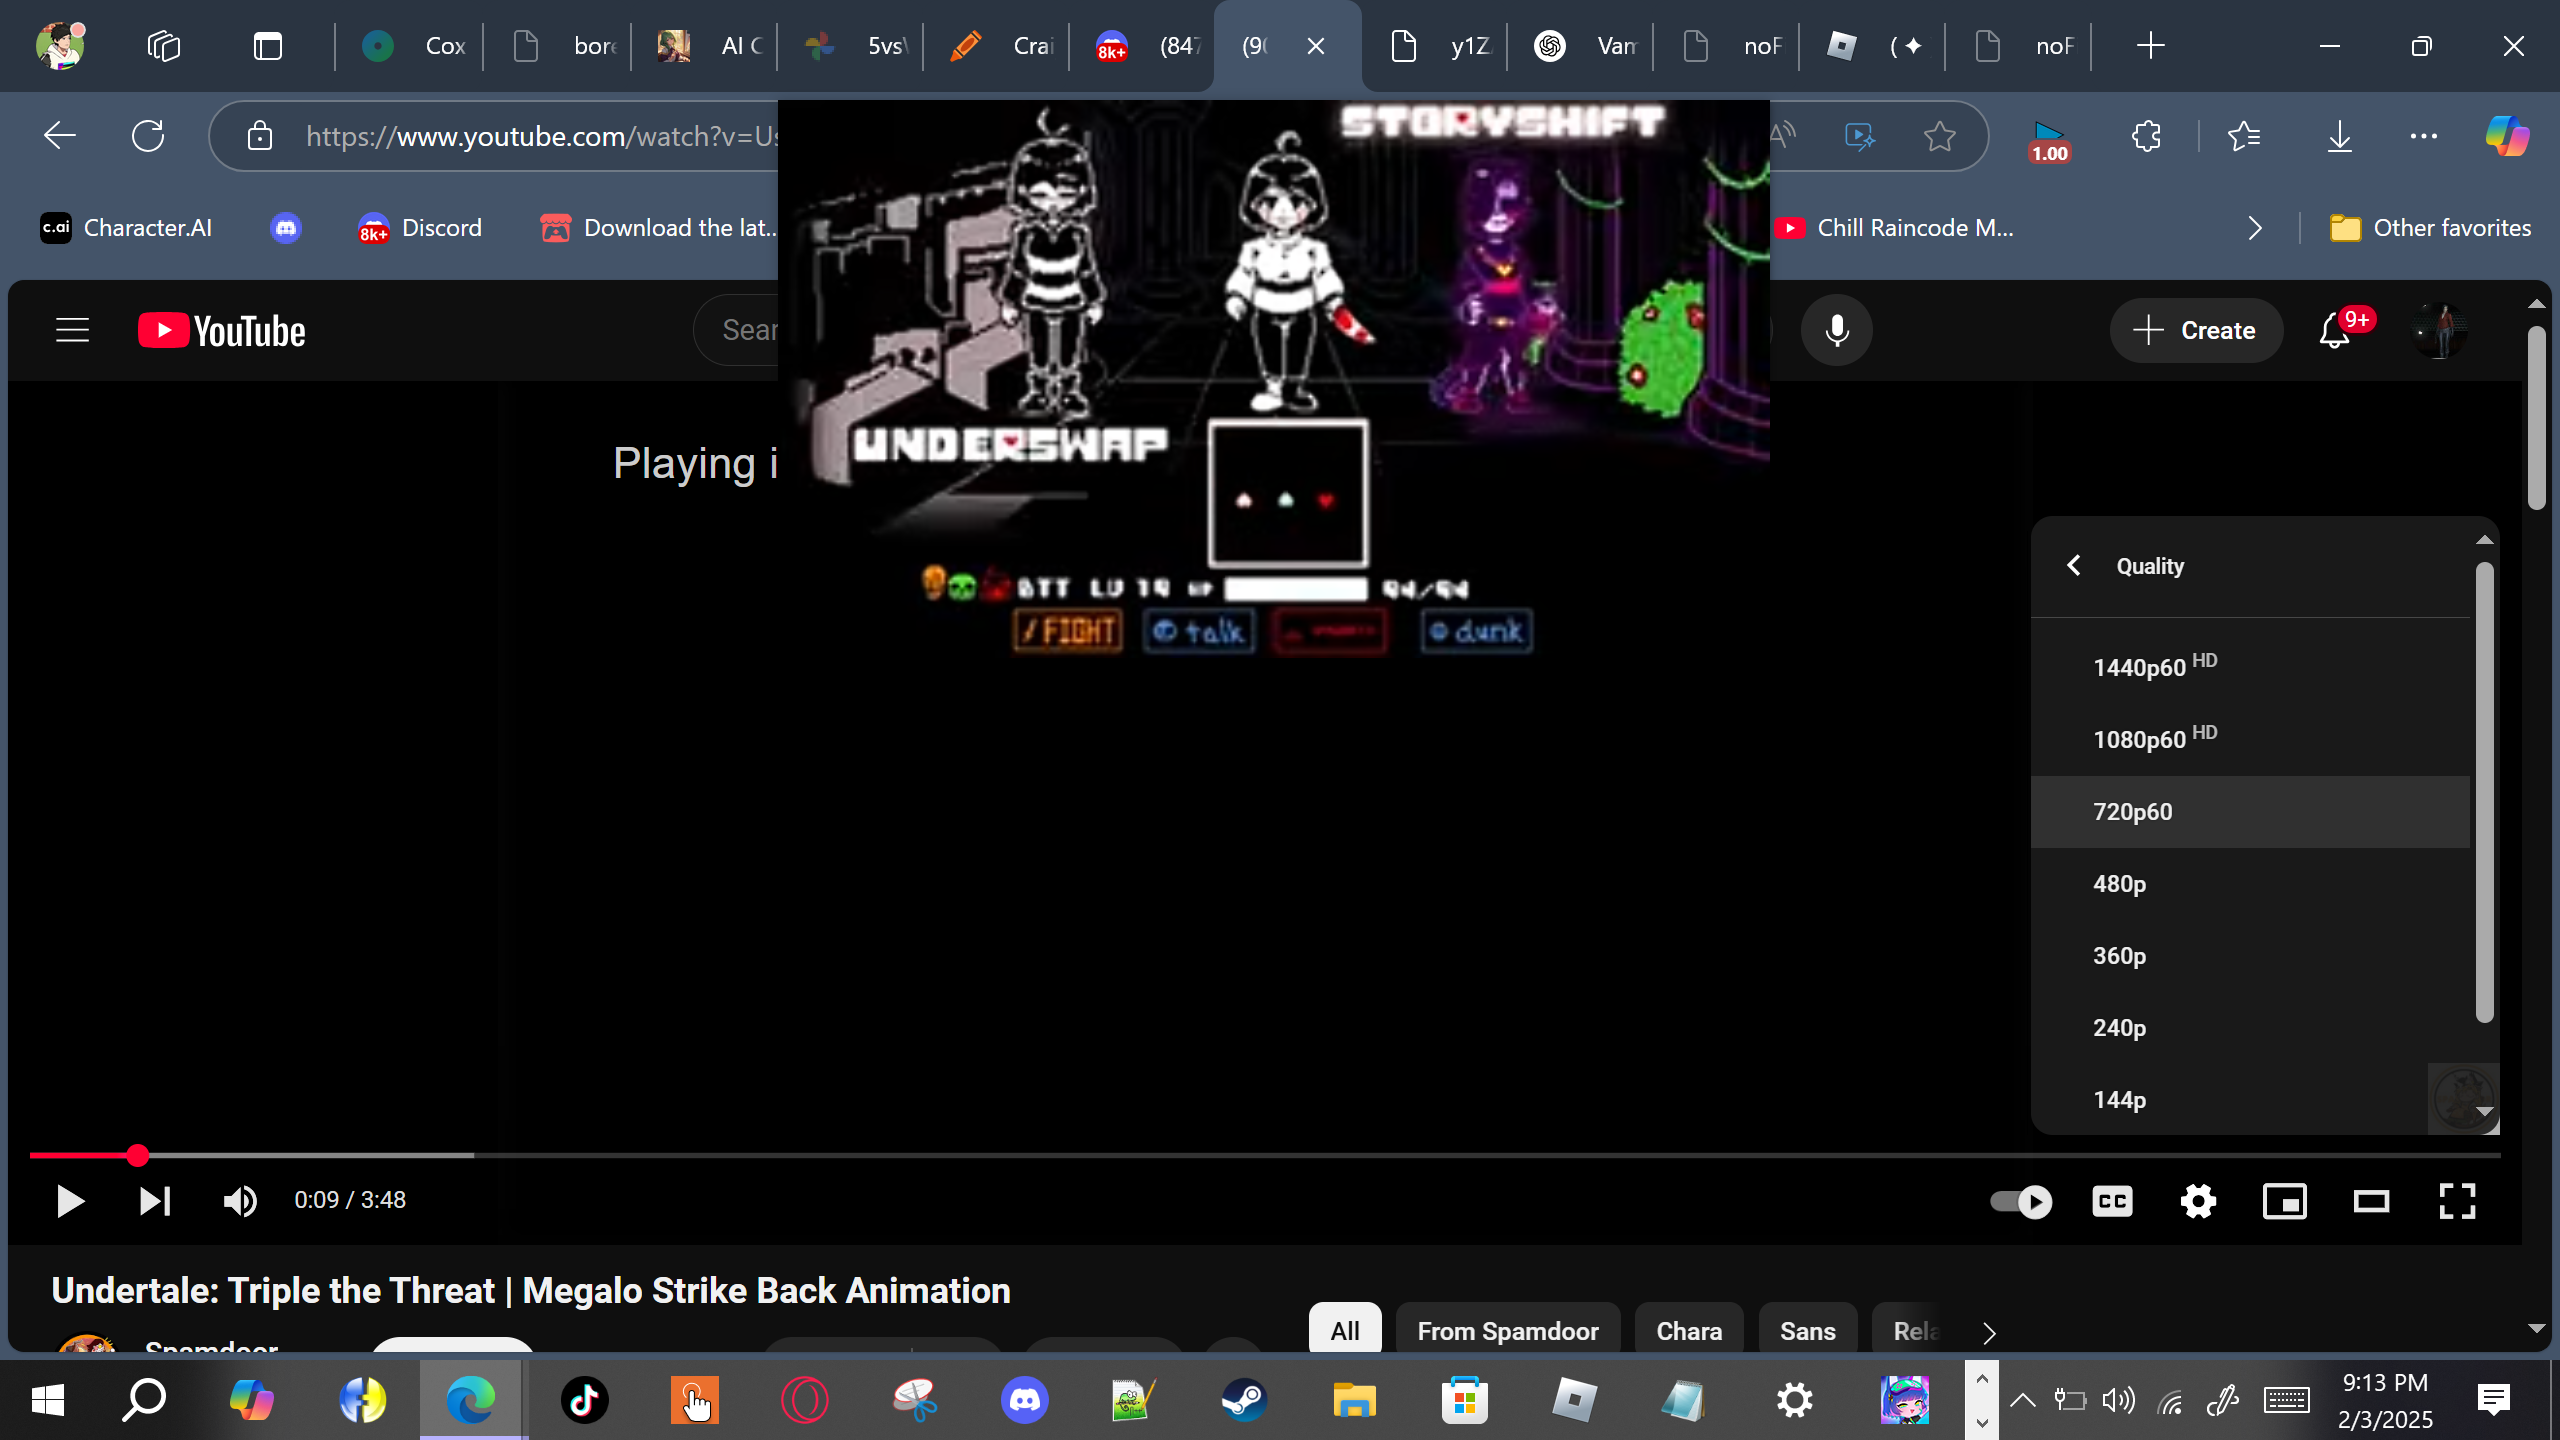Select 1080p60 HD quality
2560x1440 pixels.
2250,739
